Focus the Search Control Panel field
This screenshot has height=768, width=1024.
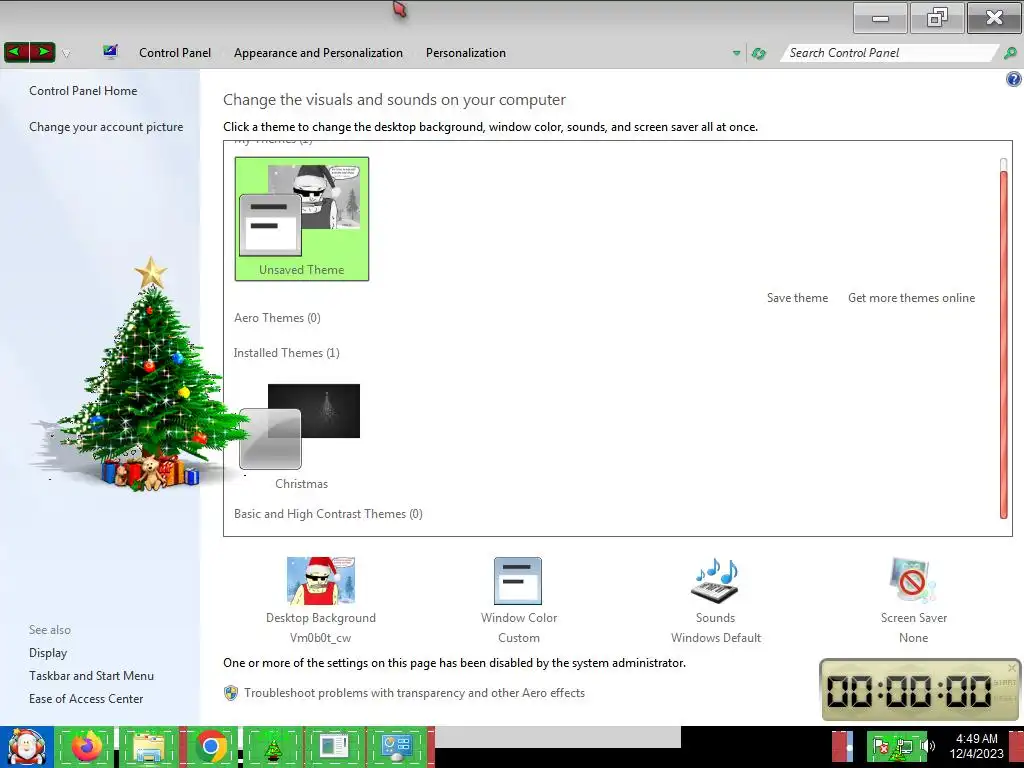coord(888,53)
